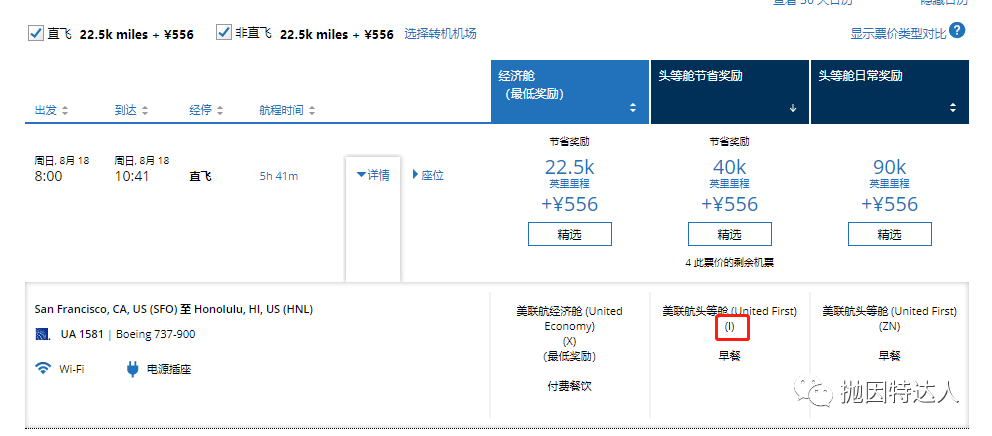This screenshot has height=436, width=992.
Task: Sort by 出发 departure column
Action: pyautogui.click(x=52, y=110)
